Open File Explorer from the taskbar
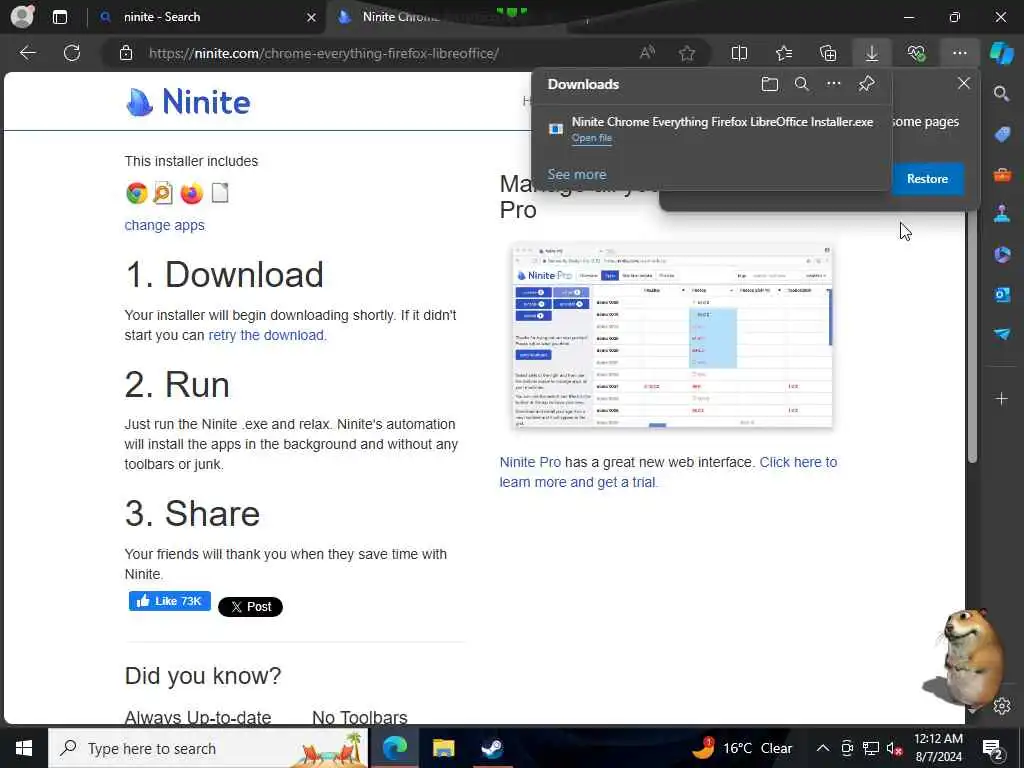The width and height of the screenshot is (1024, 768). [x=443, y=748]
